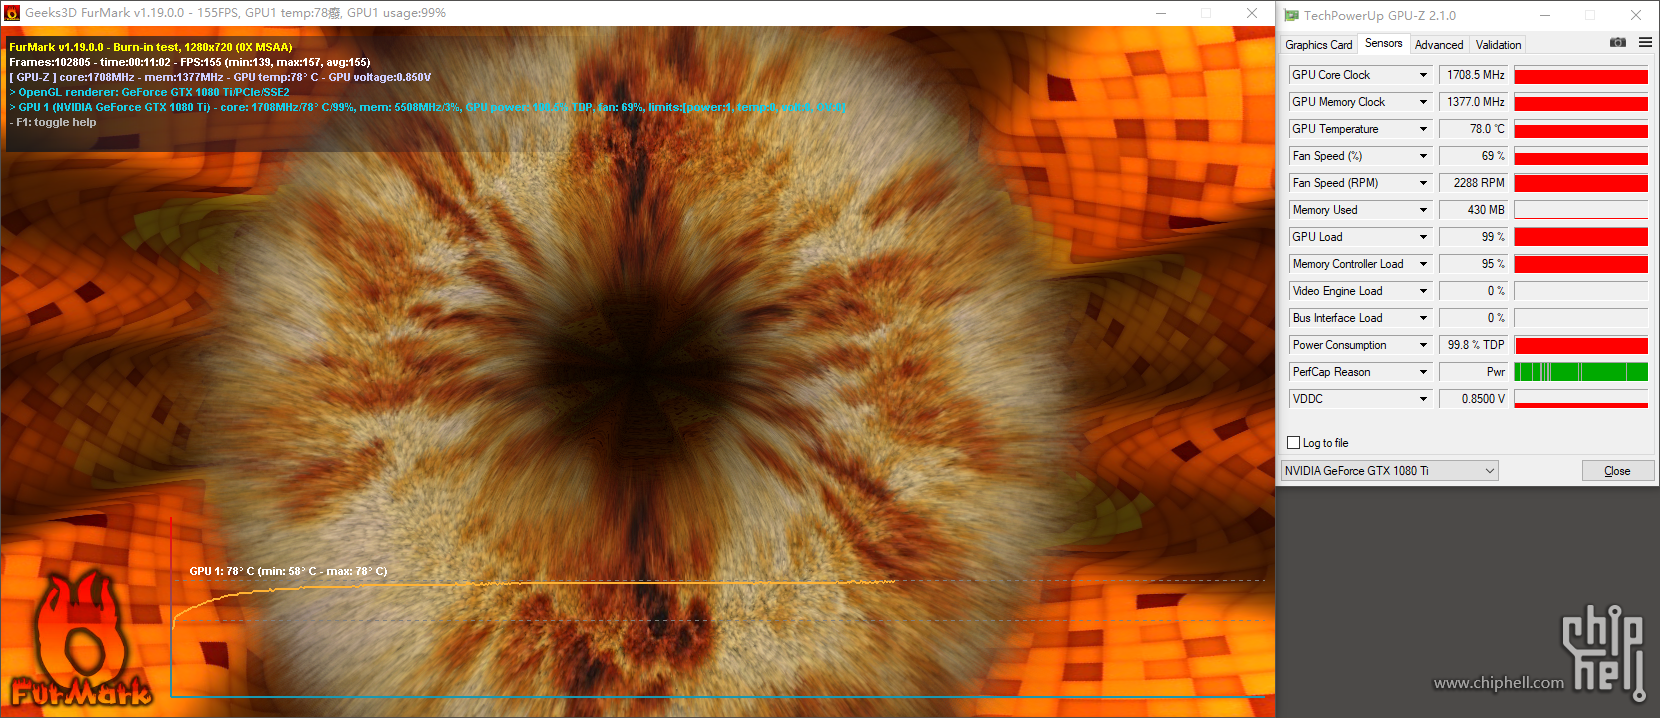
Task: Switch to the Advanced tab
Action: [x=1438, y=45]
